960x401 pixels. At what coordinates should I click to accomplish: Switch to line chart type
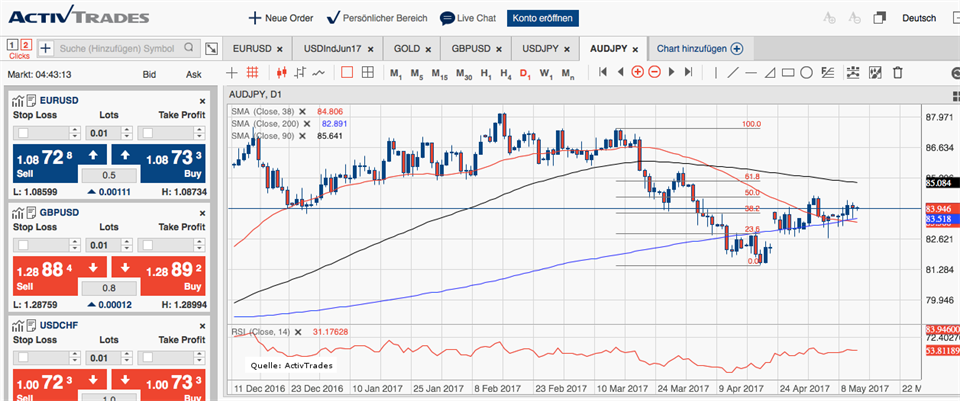tap(318, 73)
